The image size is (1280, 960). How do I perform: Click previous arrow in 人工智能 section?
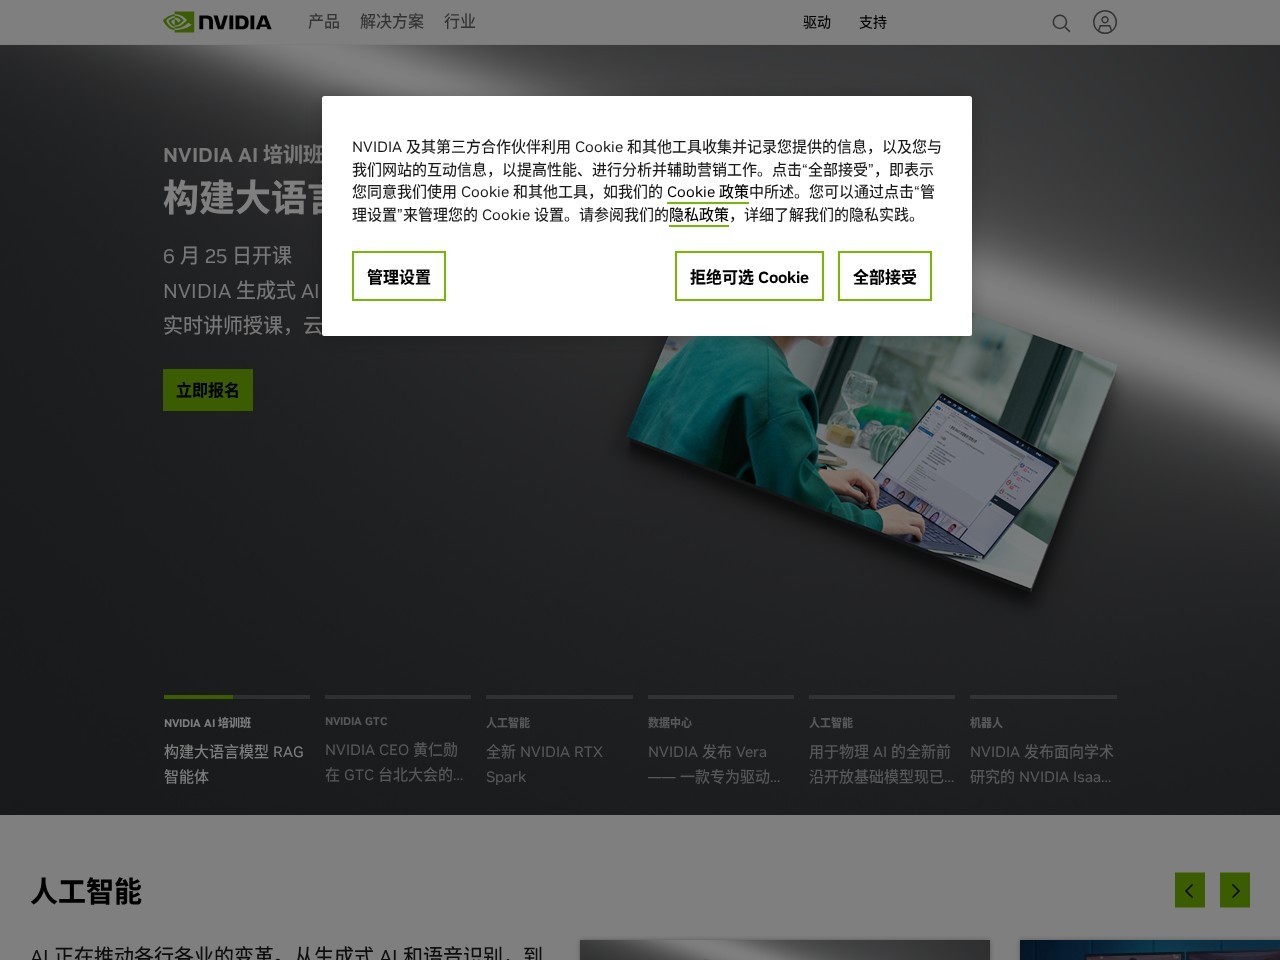pos(1190,890)
